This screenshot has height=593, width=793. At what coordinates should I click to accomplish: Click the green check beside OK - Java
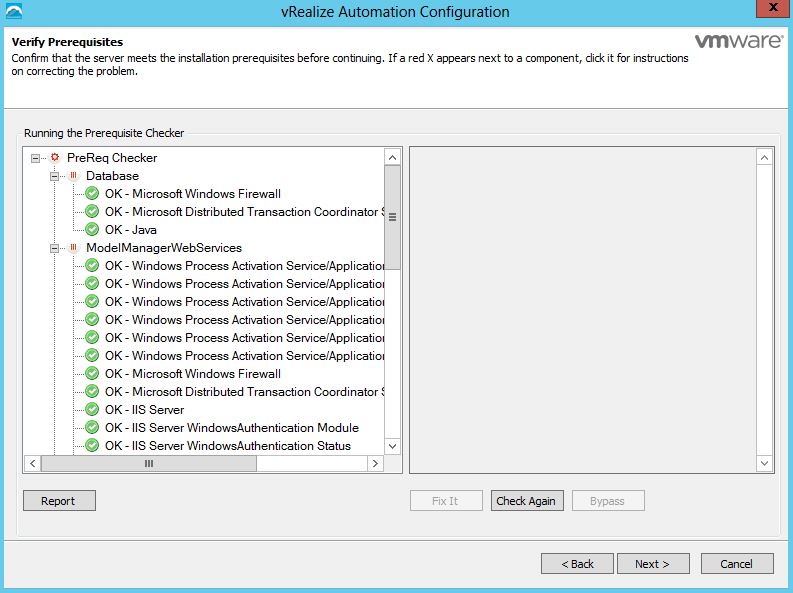click(x=92, y=230)
